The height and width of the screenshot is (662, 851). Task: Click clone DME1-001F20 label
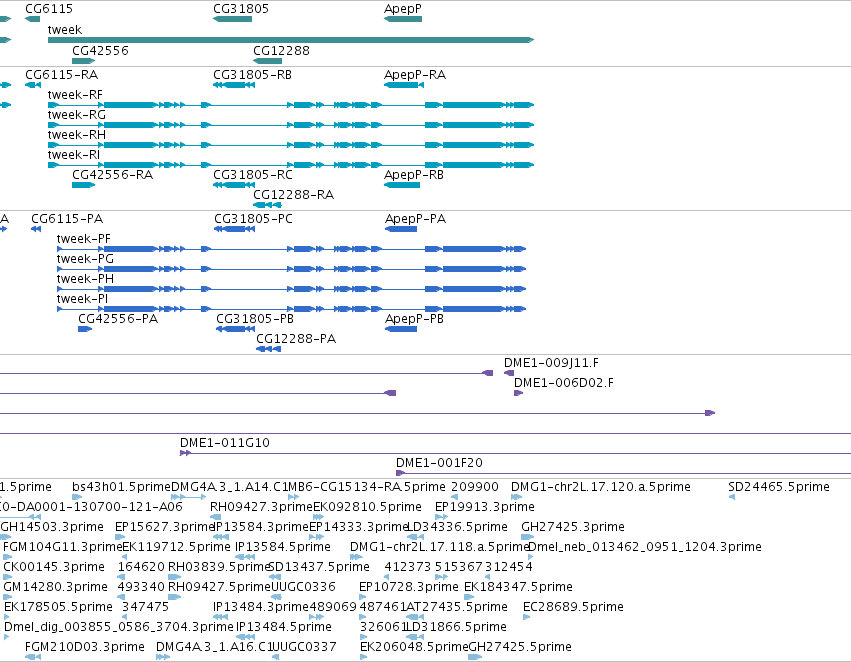pos(439,463)
